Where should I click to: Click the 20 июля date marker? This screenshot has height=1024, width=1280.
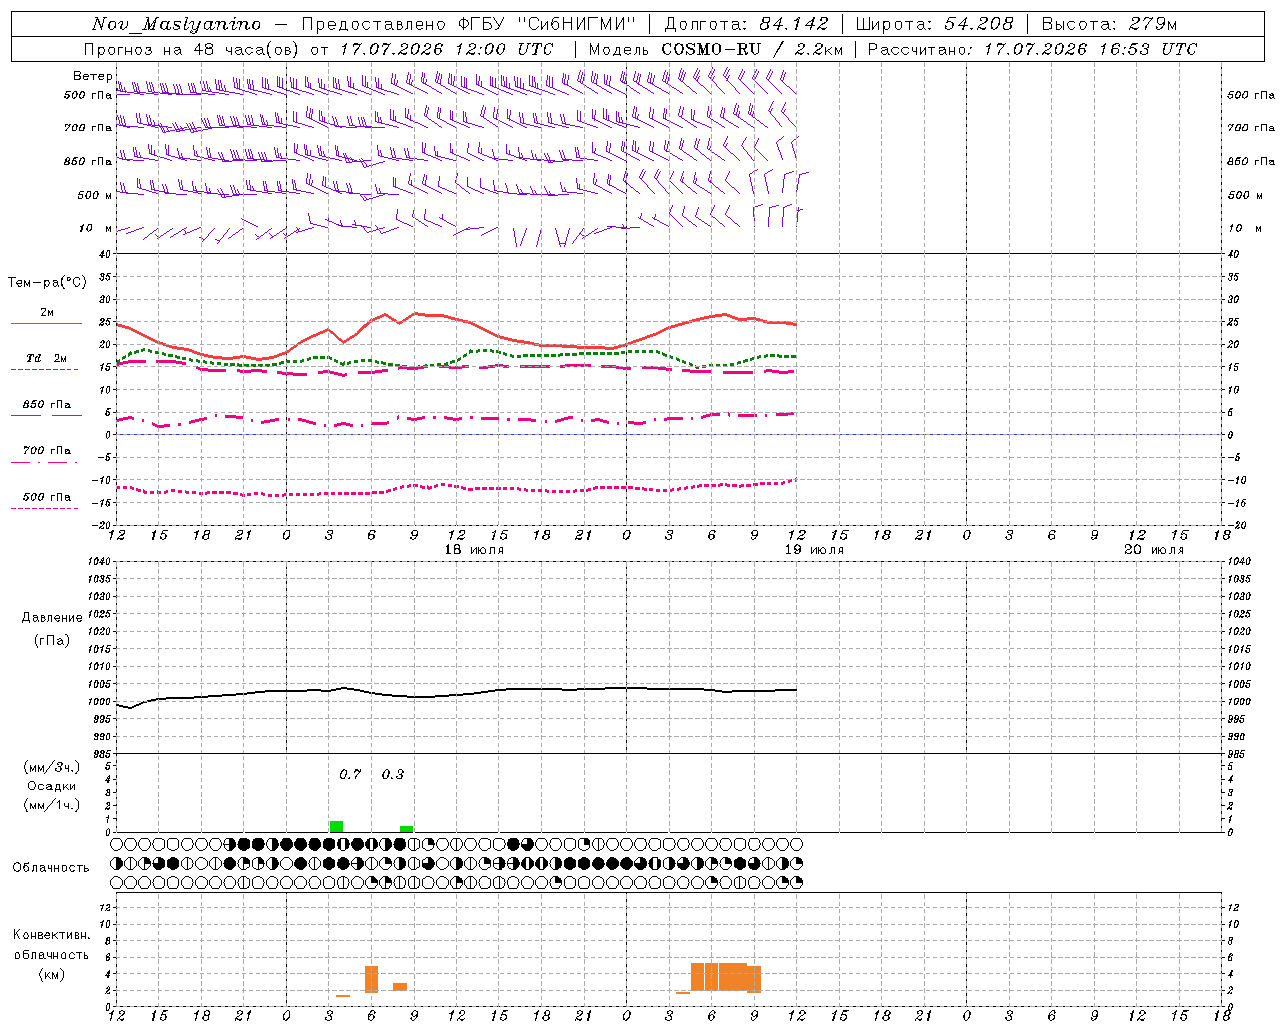coord(1154,550)
